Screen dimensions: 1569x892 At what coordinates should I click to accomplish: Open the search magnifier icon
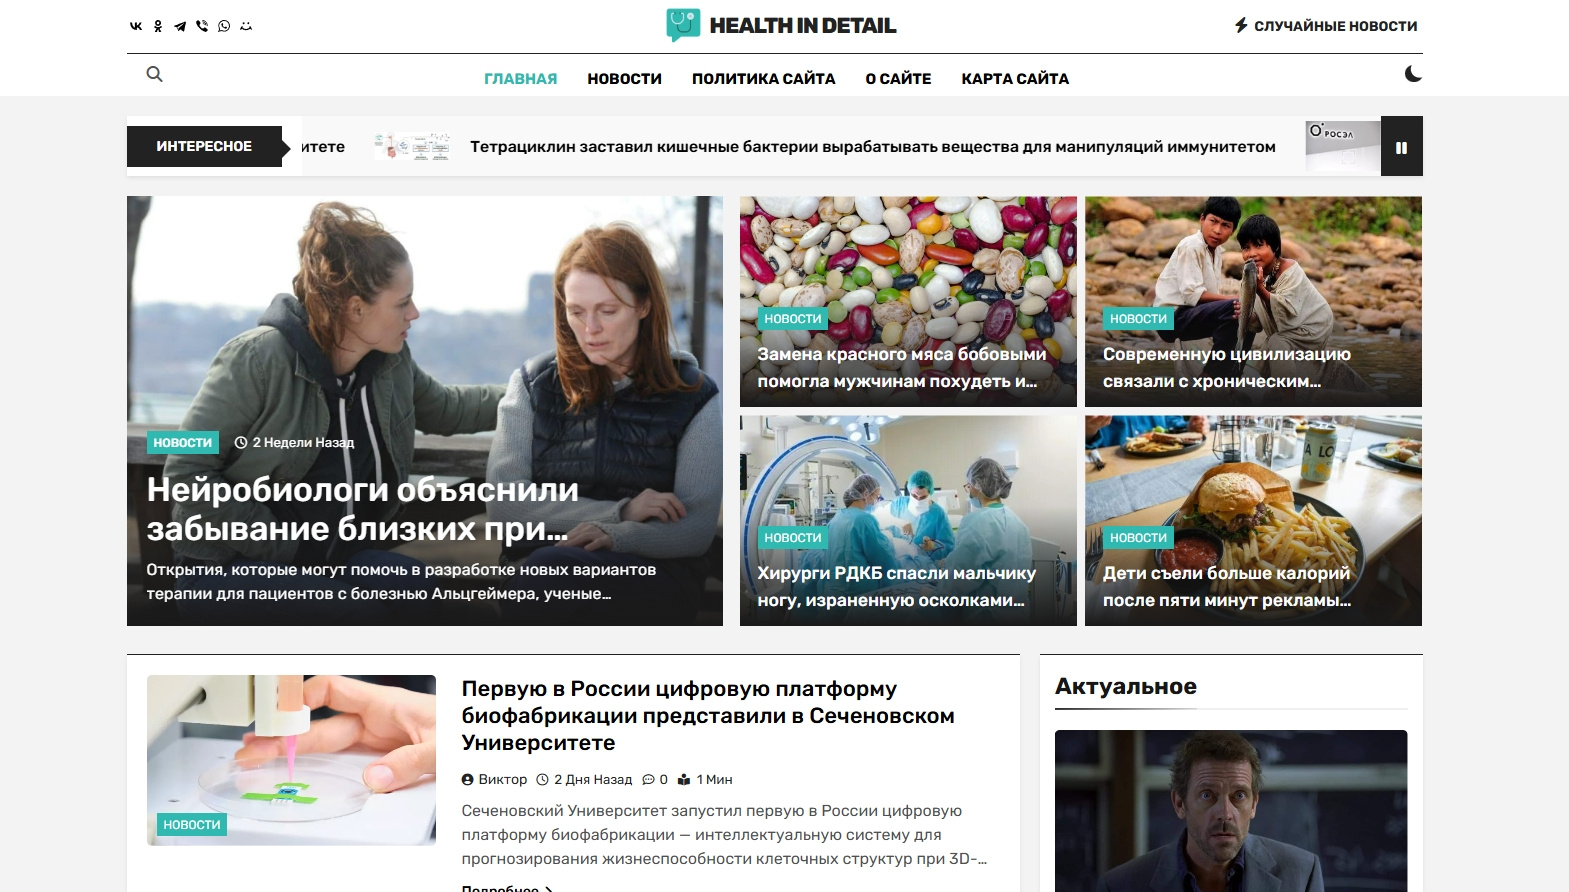click(154, 74)
